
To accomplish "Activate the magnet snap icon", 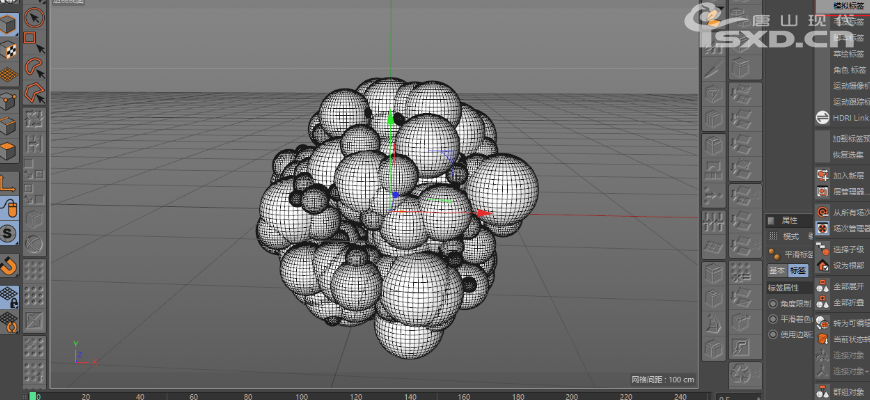I will coord(9,266).
